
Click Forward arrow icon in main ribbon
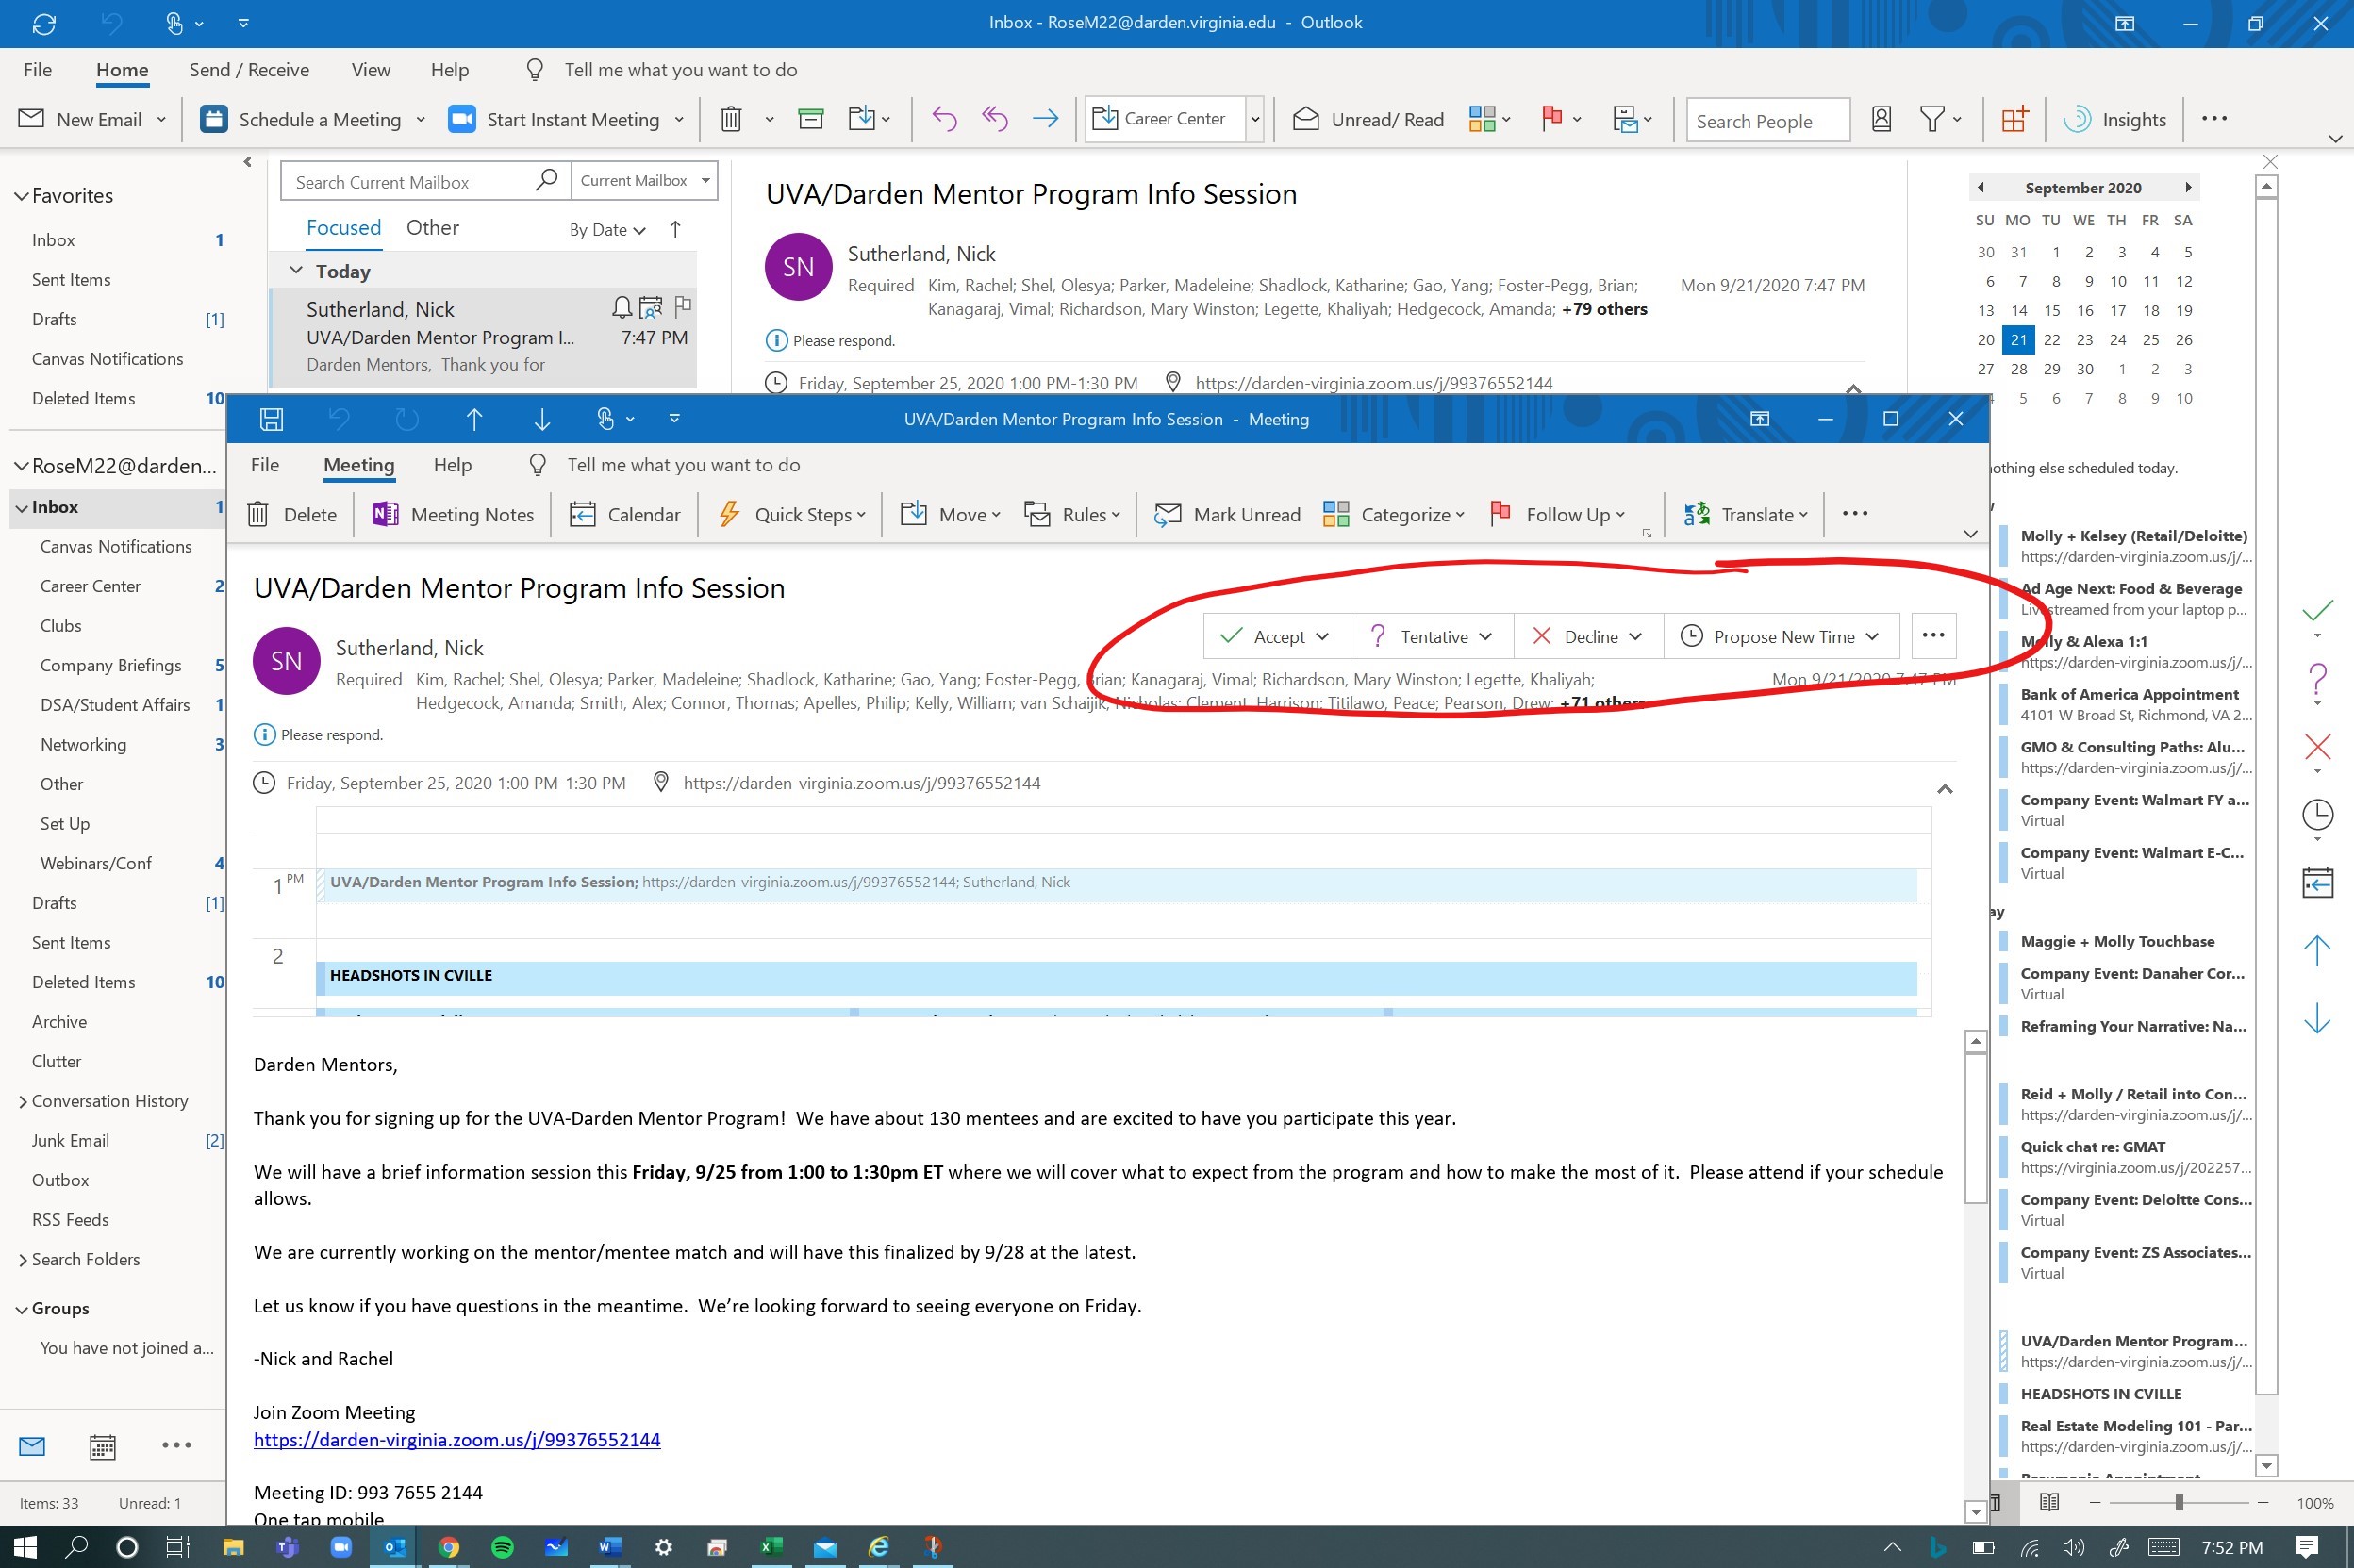coord(1045,119)
